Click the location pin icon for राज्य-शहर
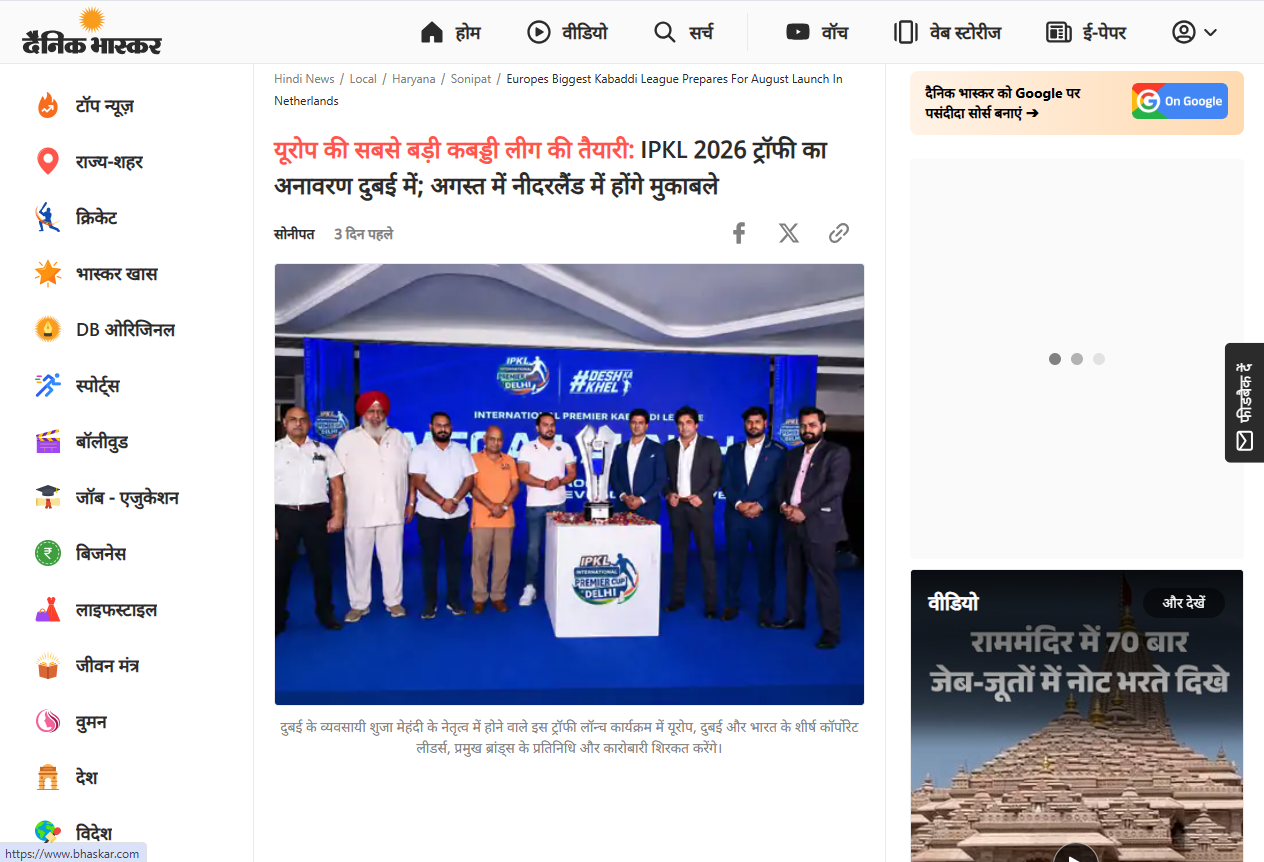 pos(48,161)
